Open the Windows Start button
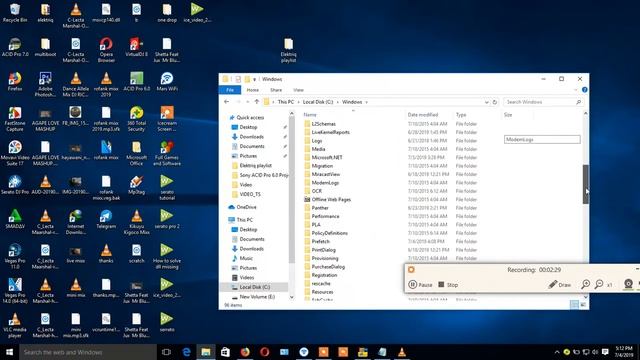The image size is (640, 360). pyautogui.click(x=9, y=352)
